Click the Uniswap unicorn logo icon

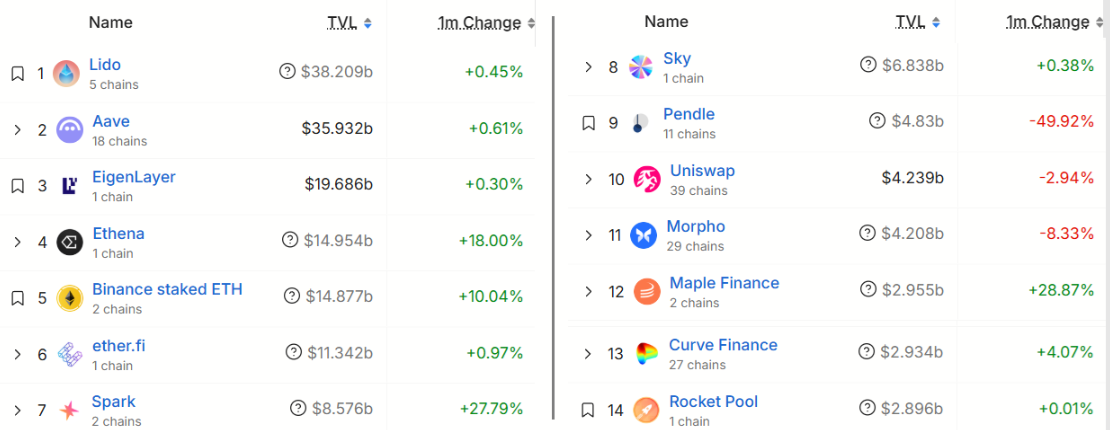(x=647, y=180)
